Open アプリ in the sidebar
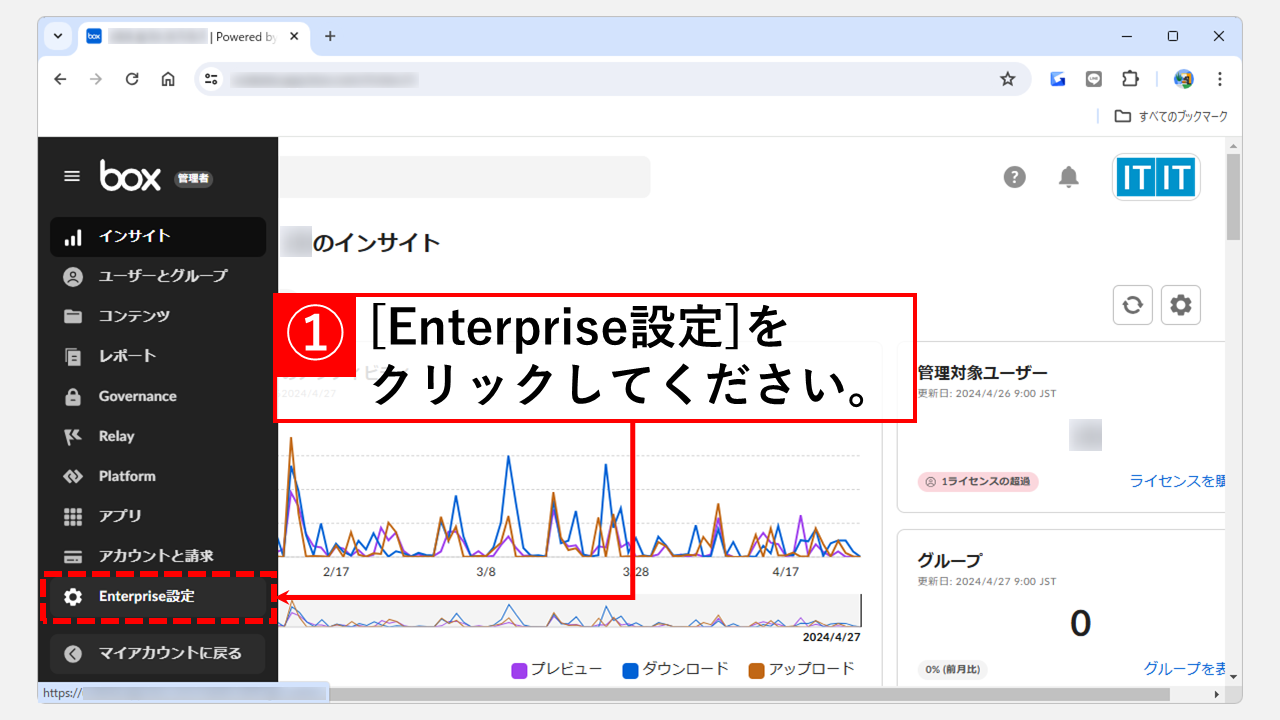The height and width of the screenshot is (720, 1280). click(x=158, y=516)
